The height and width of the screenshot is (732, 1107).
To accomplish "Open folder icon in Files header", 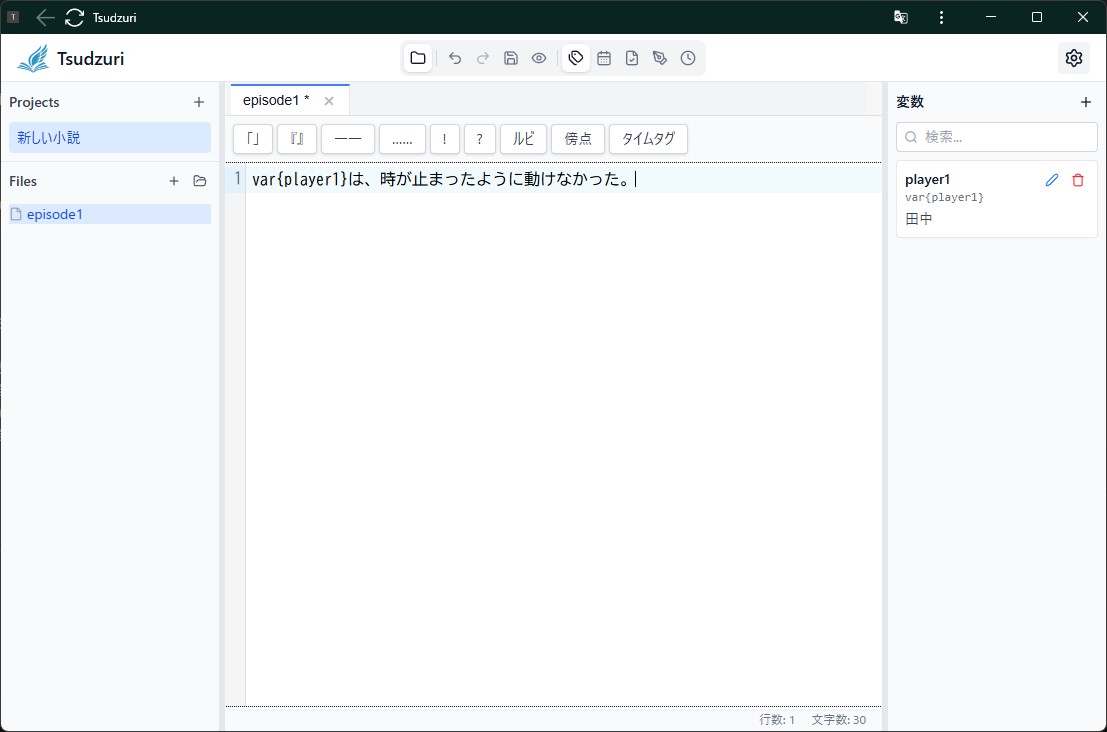I will (x=200, y=181).
